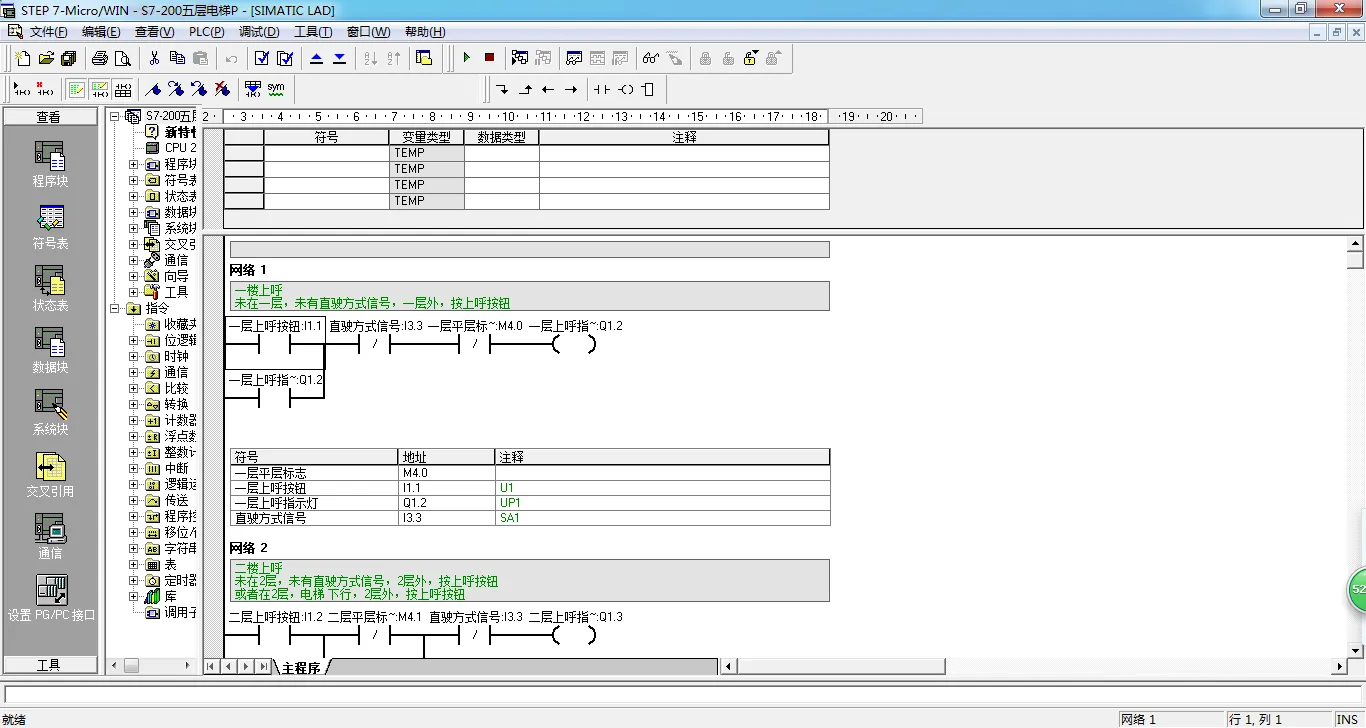Open chart status toolbar icon

coord(574,58)
